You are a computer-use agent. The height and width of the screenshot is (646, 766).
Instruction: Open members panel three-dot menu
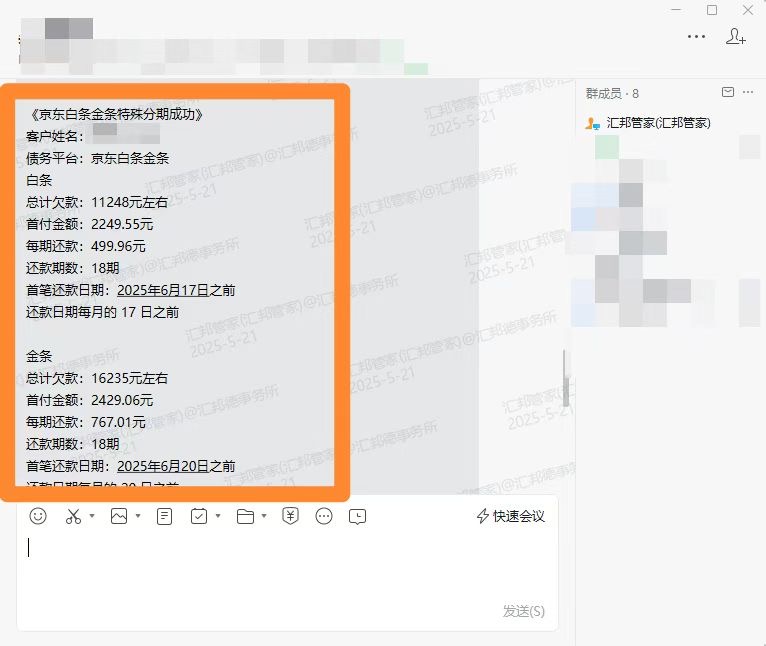[748, 92]
